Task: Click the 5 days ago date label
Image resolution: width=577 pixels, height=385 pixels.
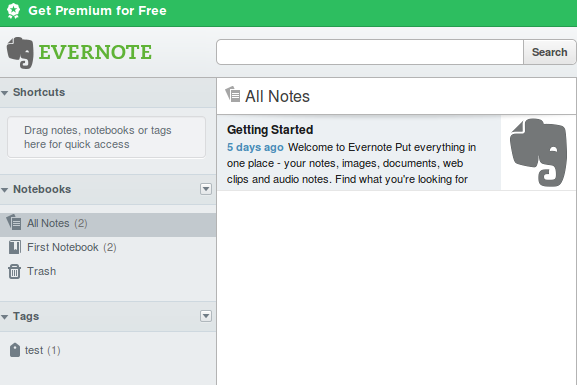Action: 255,147
